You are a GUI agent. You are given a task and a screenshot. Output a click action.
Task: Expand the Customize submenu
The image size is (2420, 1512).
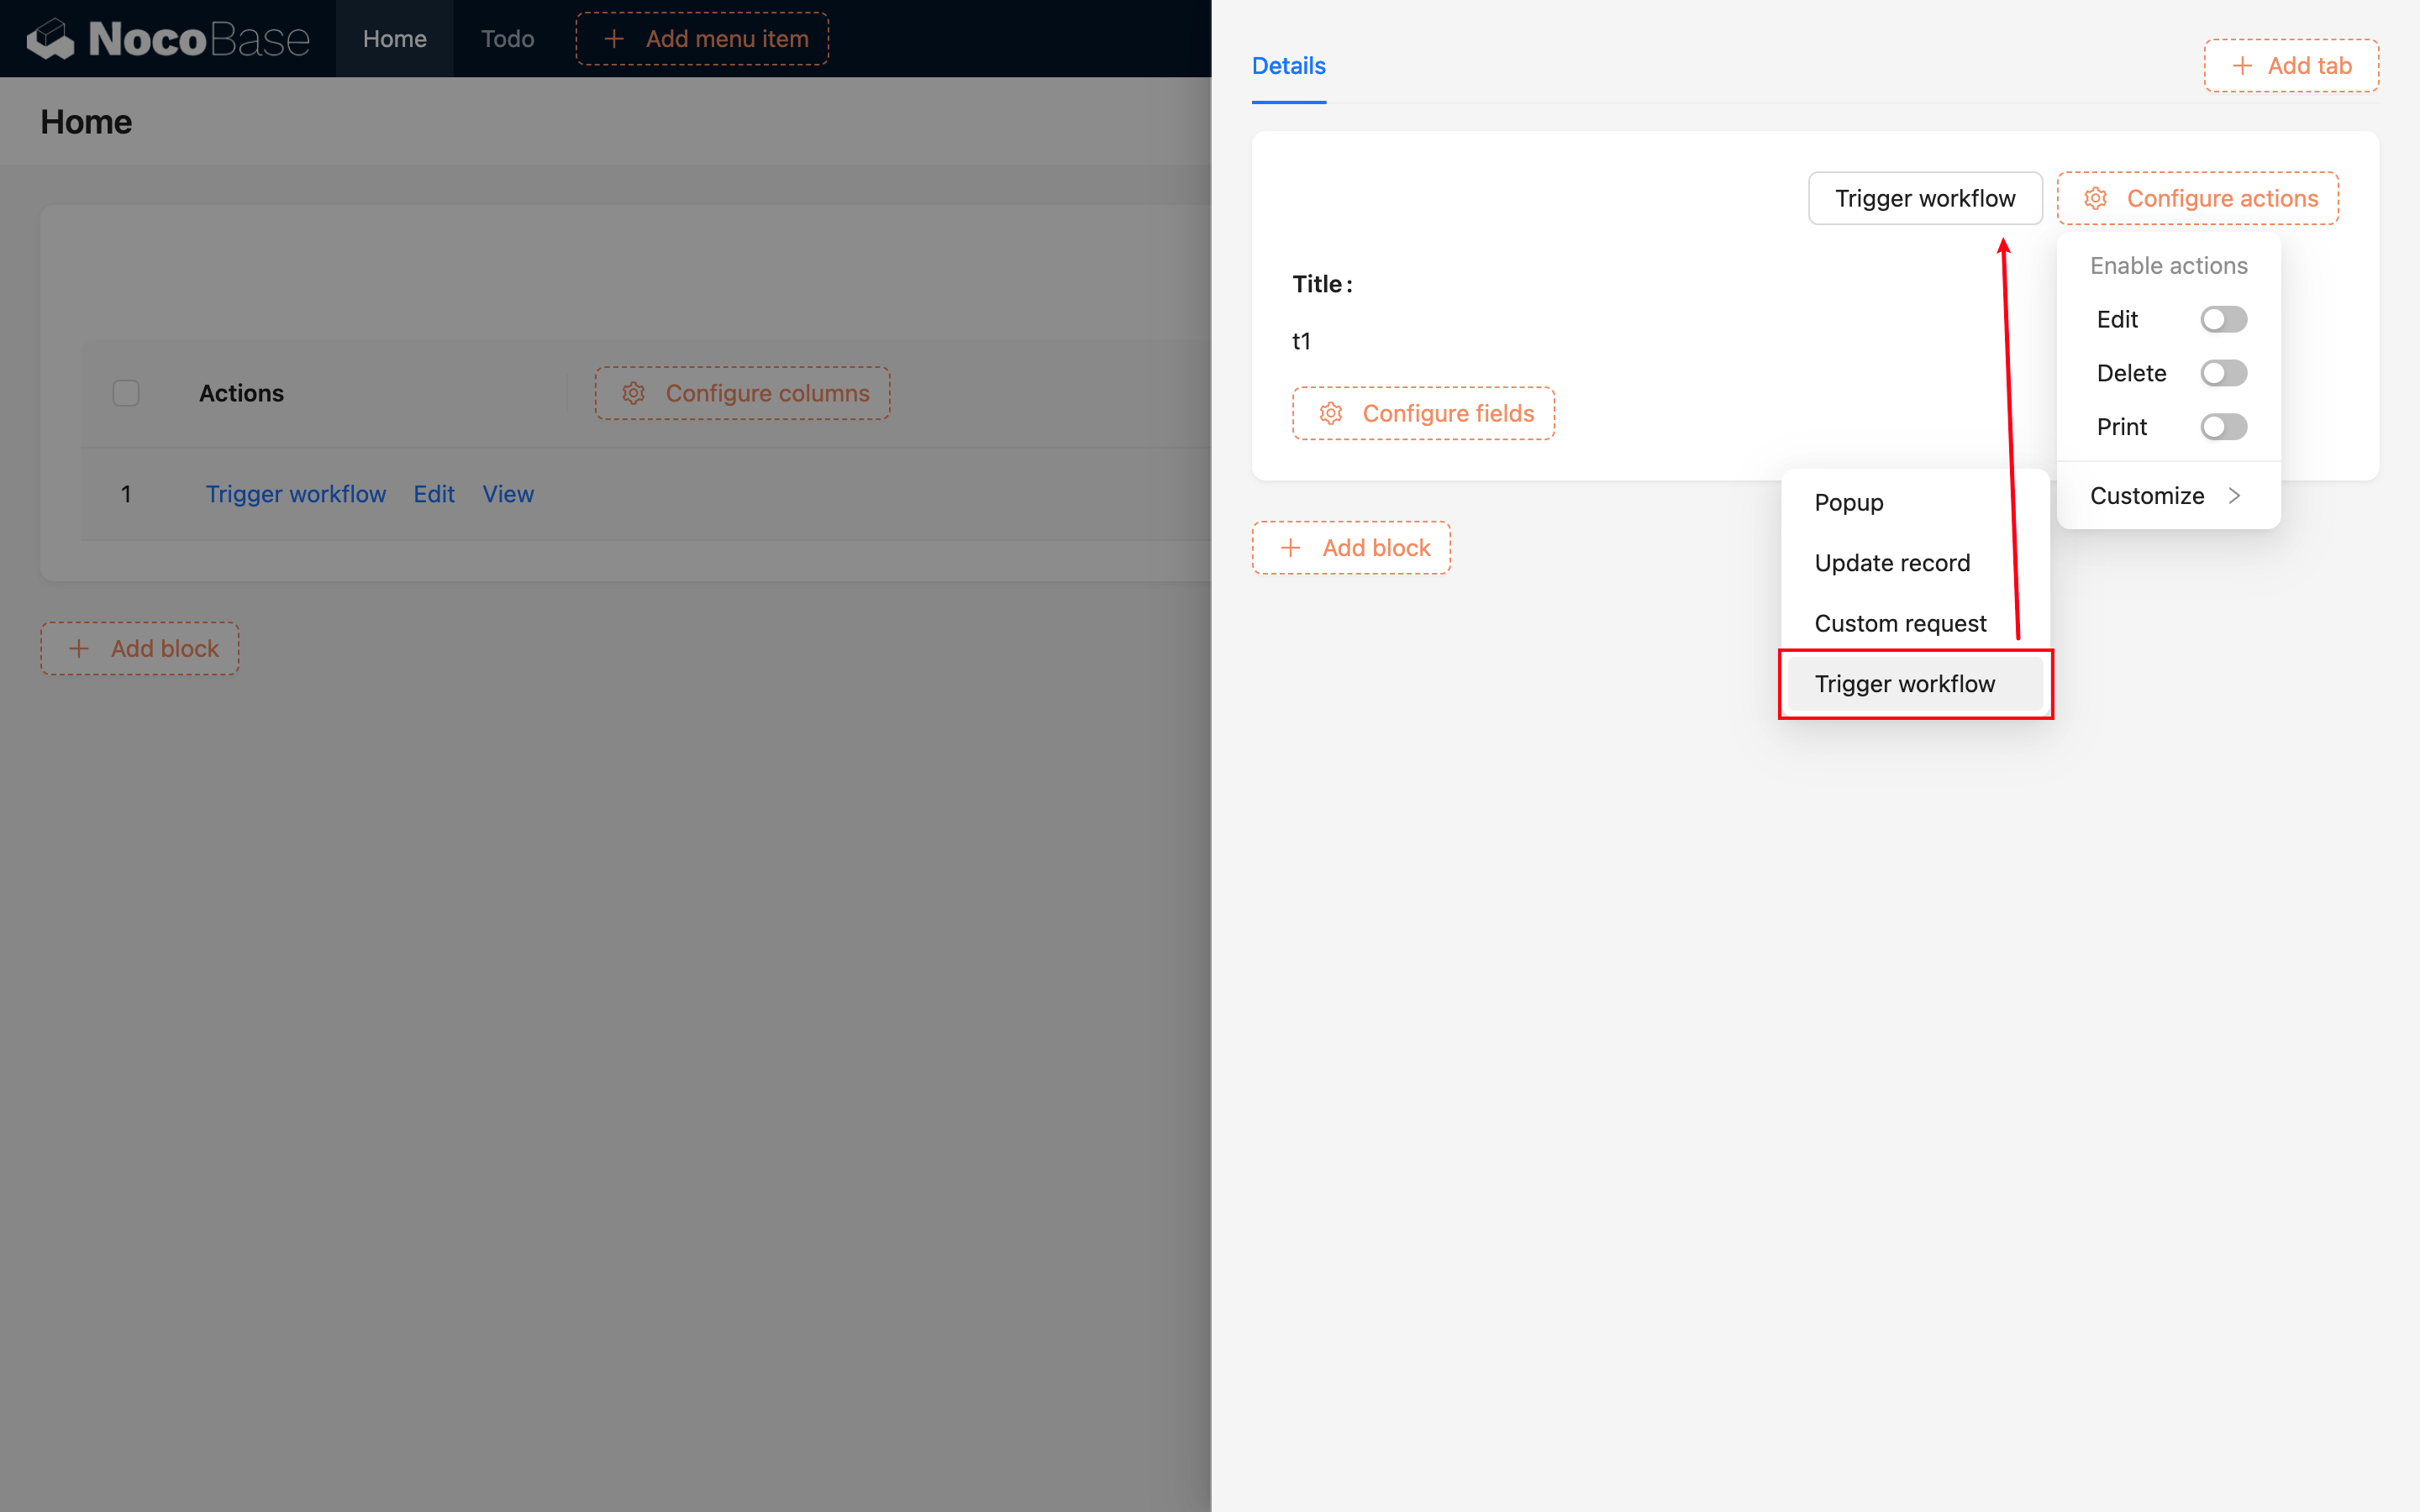point(2147,495)
